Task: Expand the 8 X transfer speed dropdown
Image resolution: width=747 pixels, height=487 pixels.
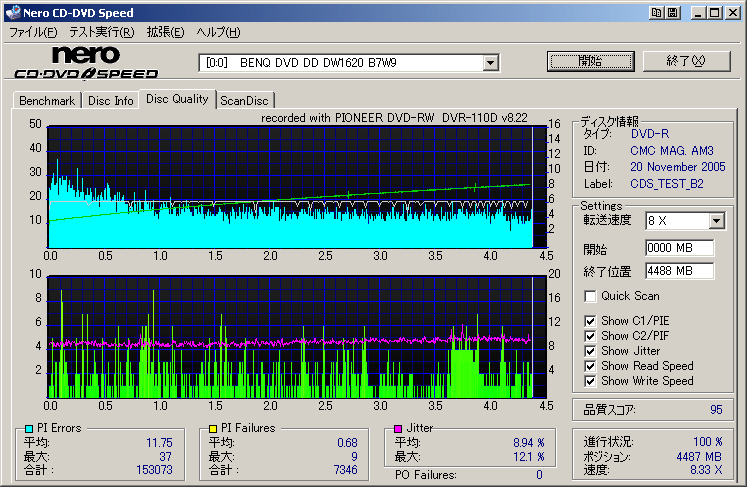Action: pos(716,221)
